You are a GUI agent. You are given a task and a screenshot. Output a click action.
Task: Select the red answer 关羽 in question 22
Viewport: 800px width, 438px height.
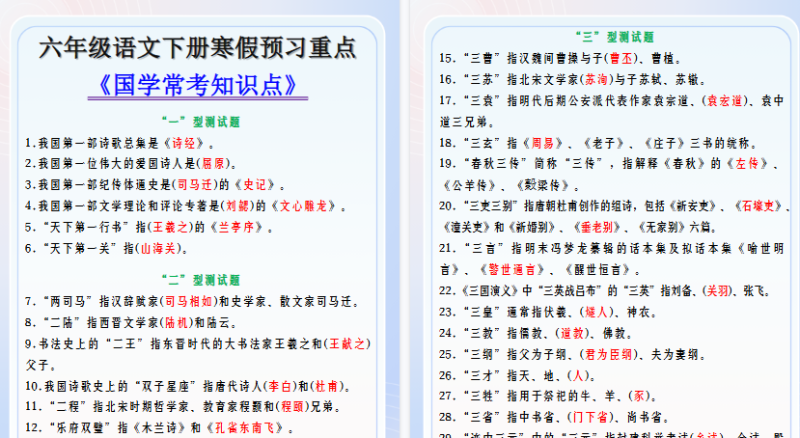tap(718, 290)
